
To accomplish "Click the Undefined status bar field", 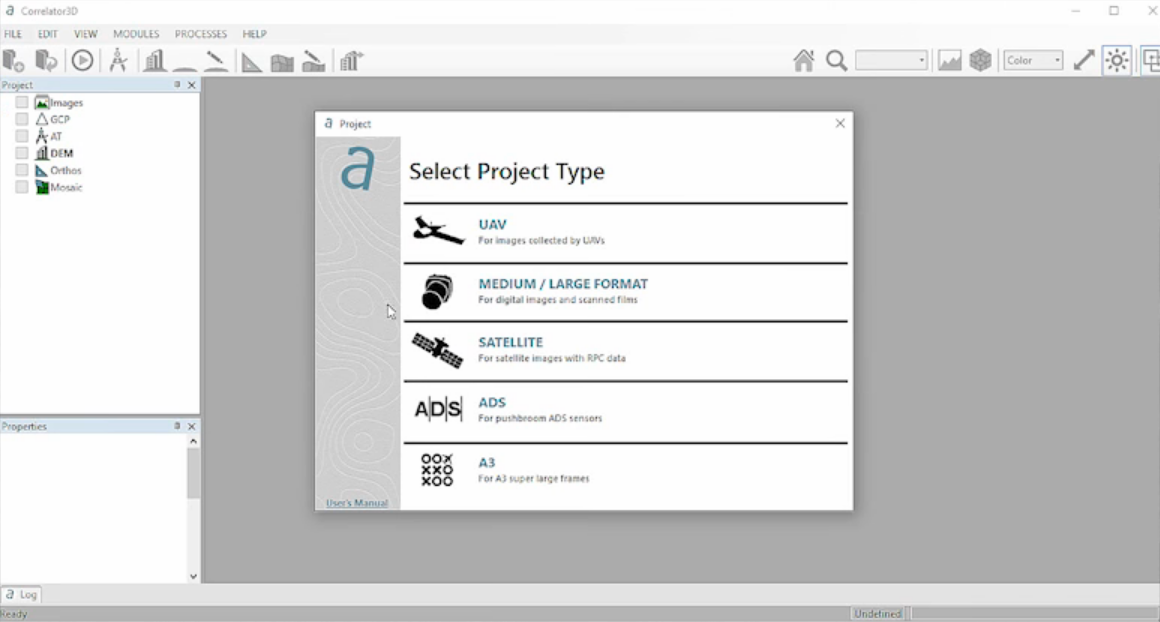I will click(x=878, y=614).
